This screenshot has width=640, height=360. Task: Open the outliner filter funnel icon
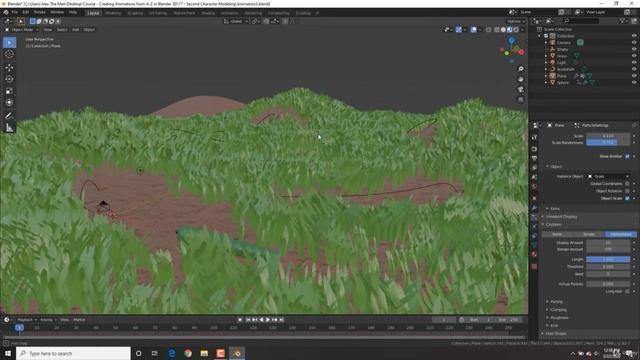pos(622,21)
